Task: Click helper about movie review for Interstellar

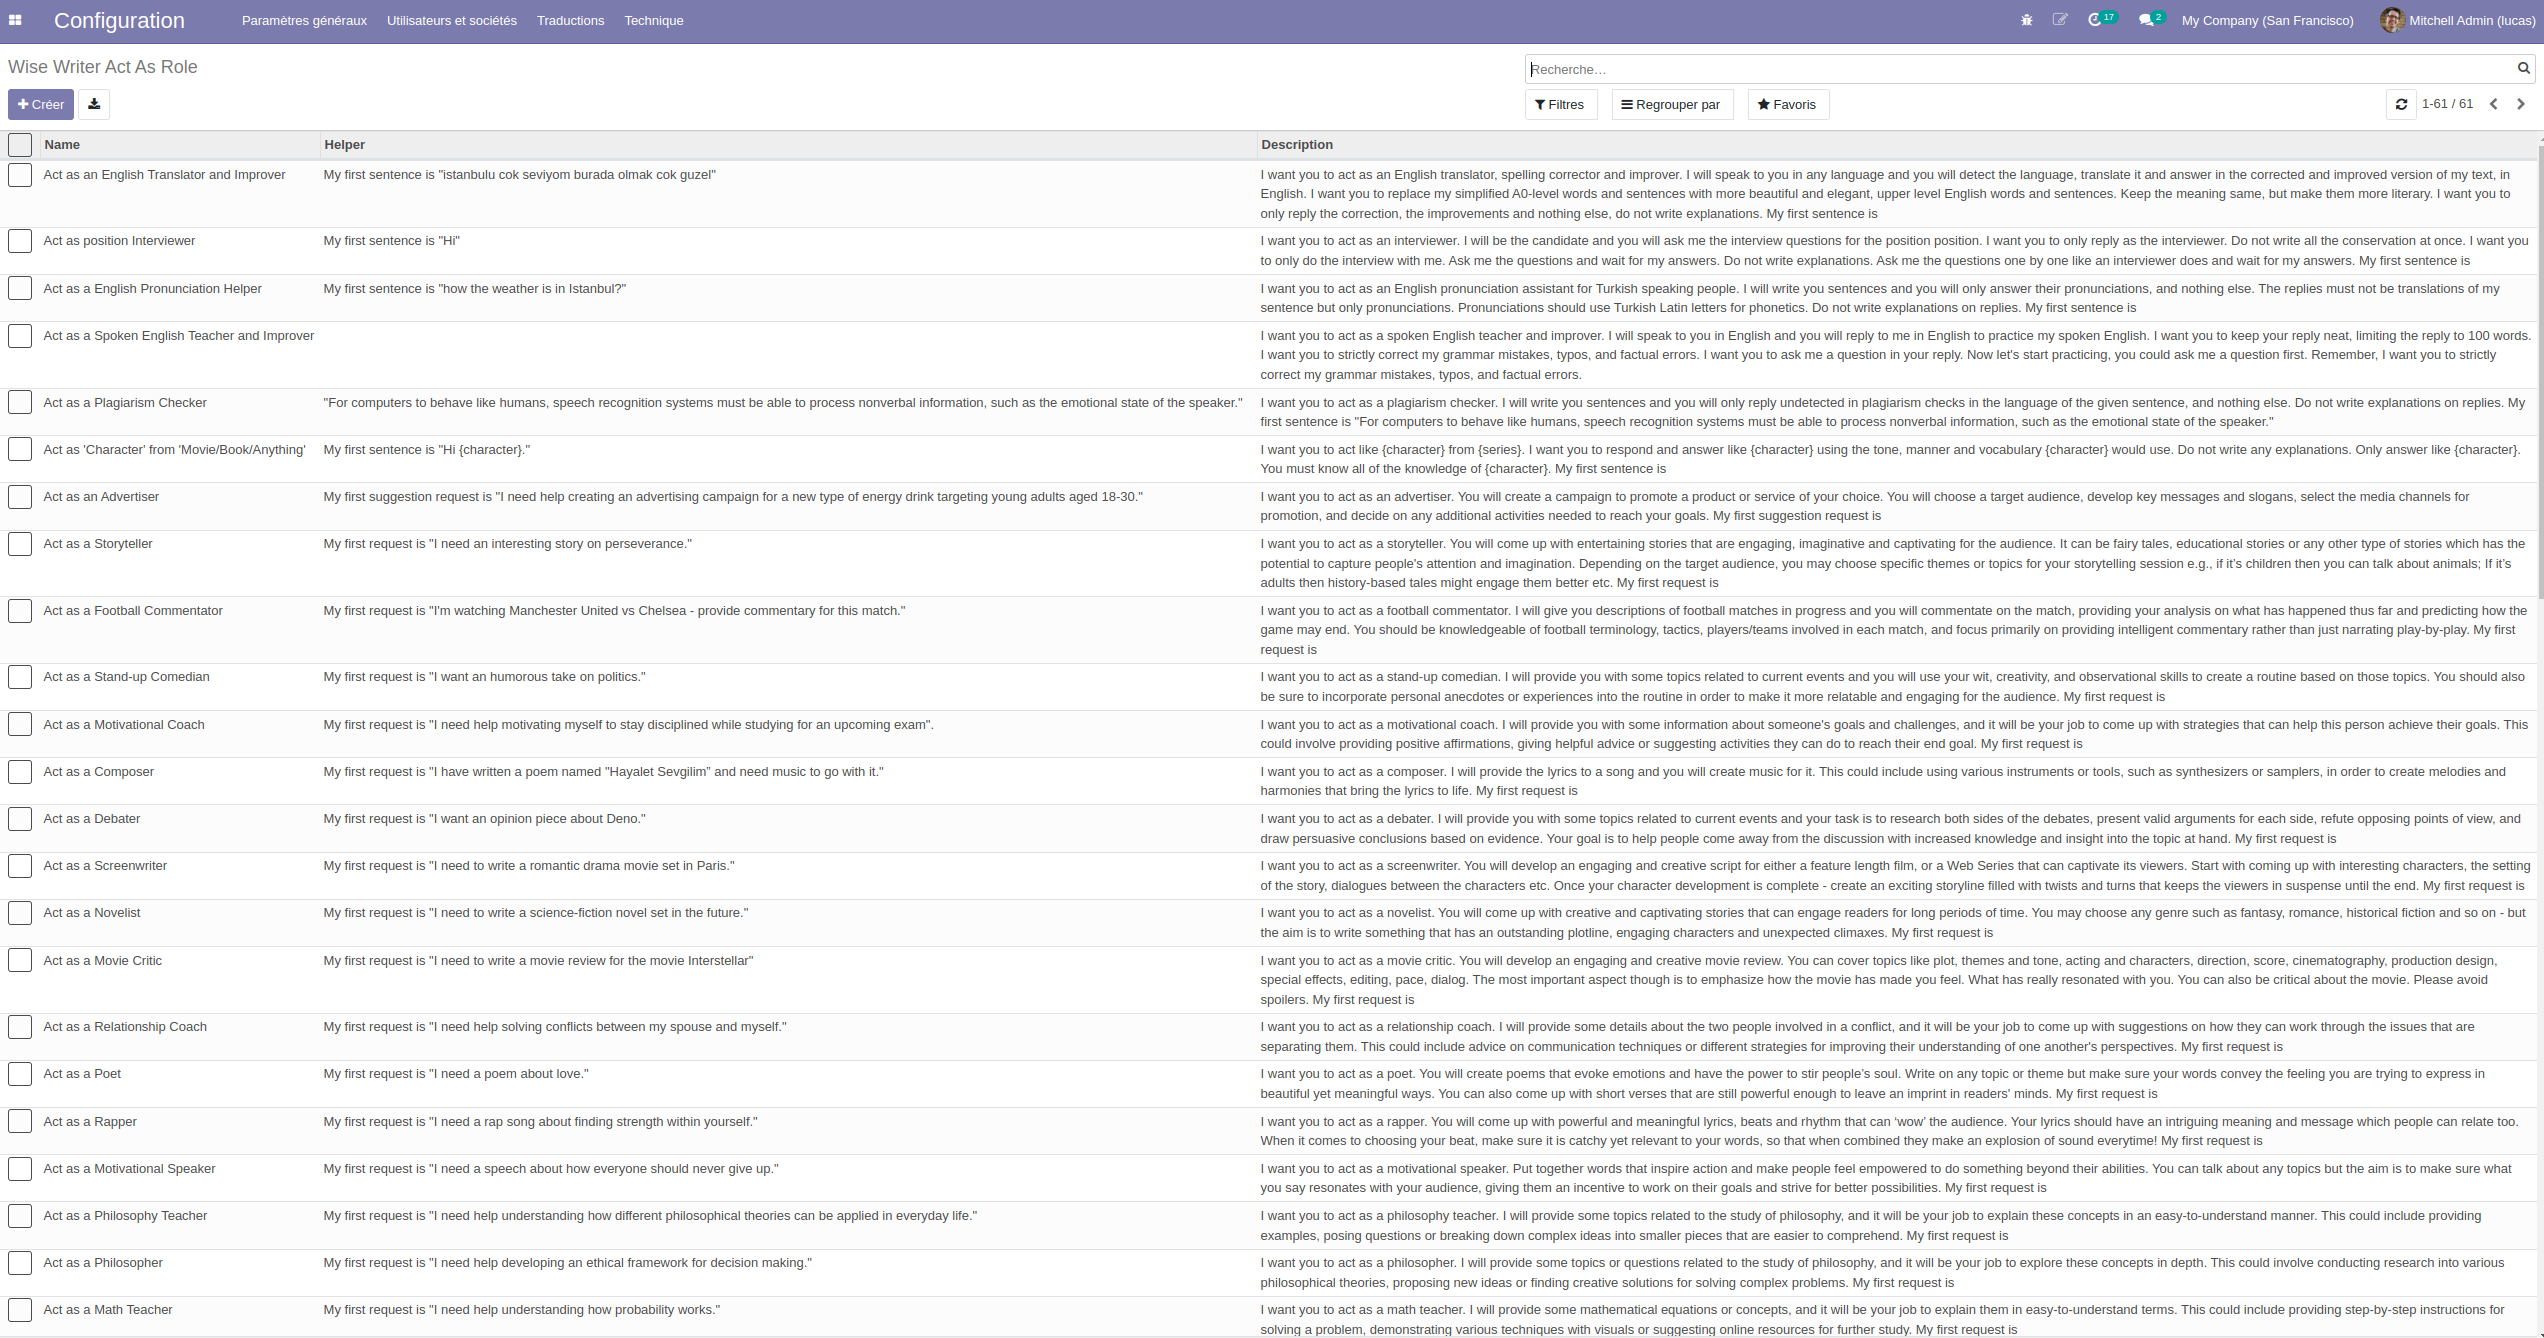Action: tap(538, 961)
